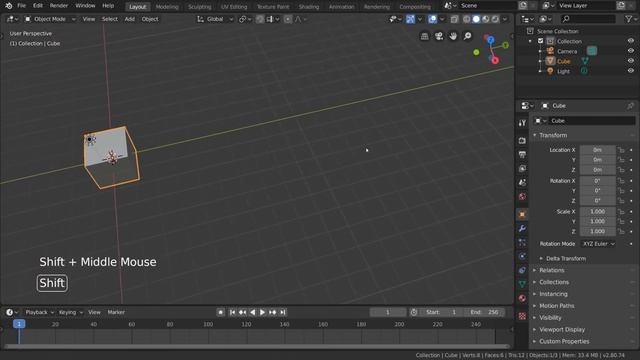Open the Output properties tab icon
The height and width of the screenshot is (360, 640).
coord(522,154)
